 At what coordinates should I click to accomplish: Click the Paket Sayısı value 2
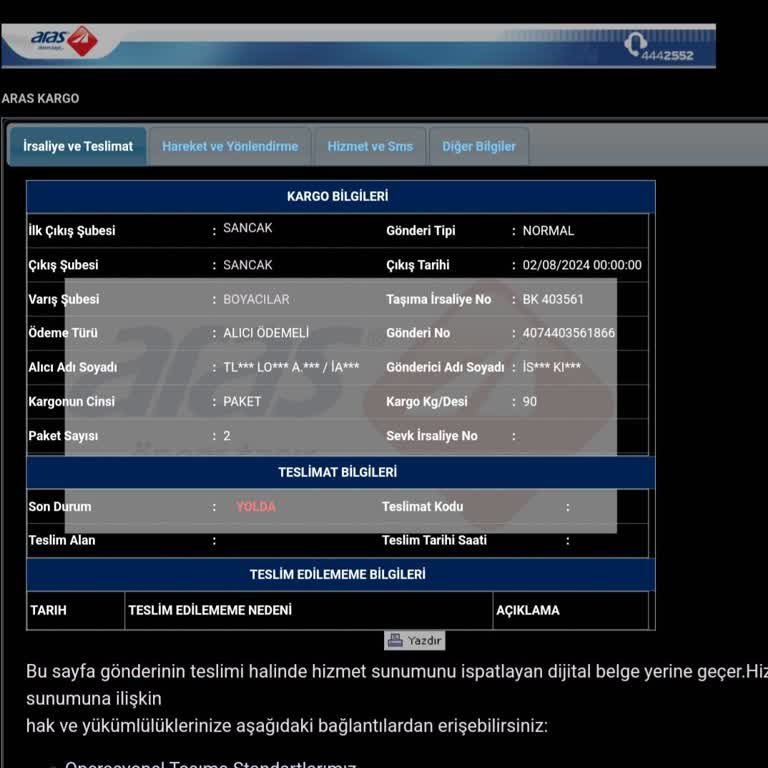click(x=227, y=436)
